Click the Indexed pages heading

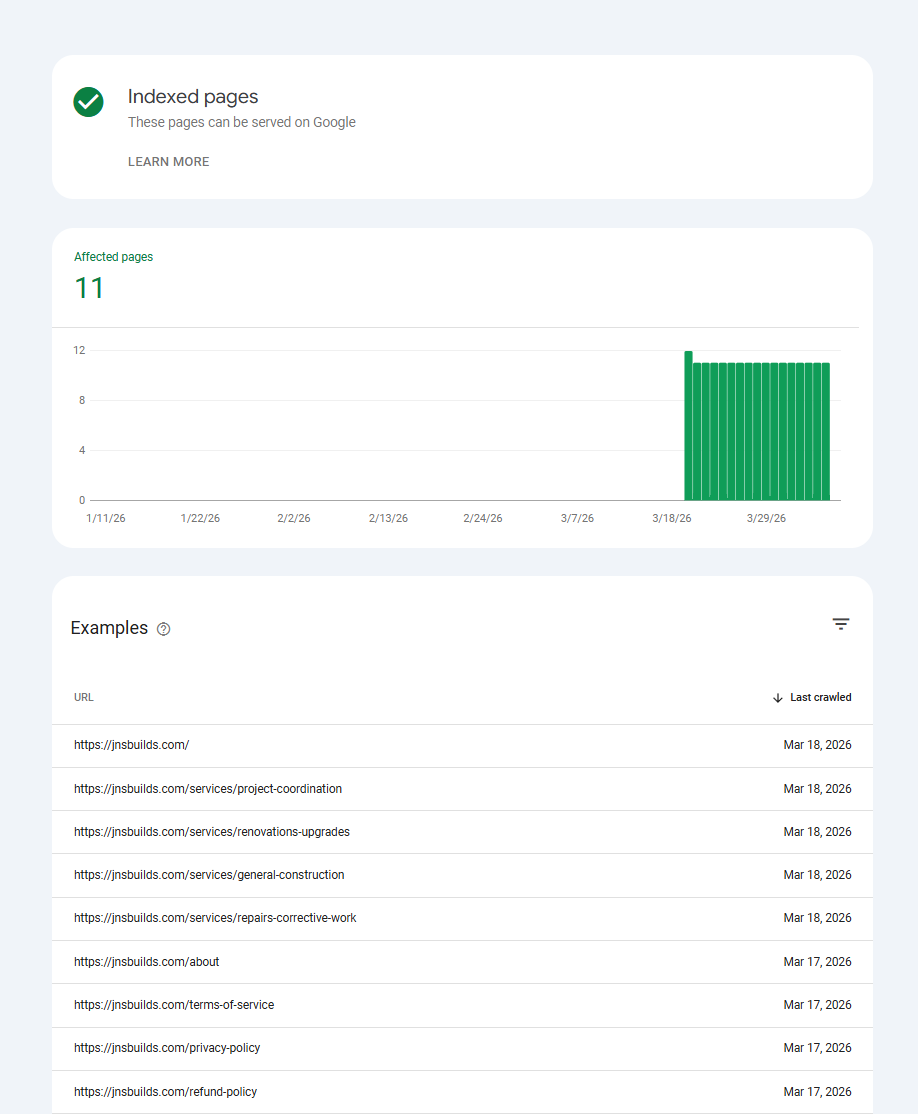192,96
